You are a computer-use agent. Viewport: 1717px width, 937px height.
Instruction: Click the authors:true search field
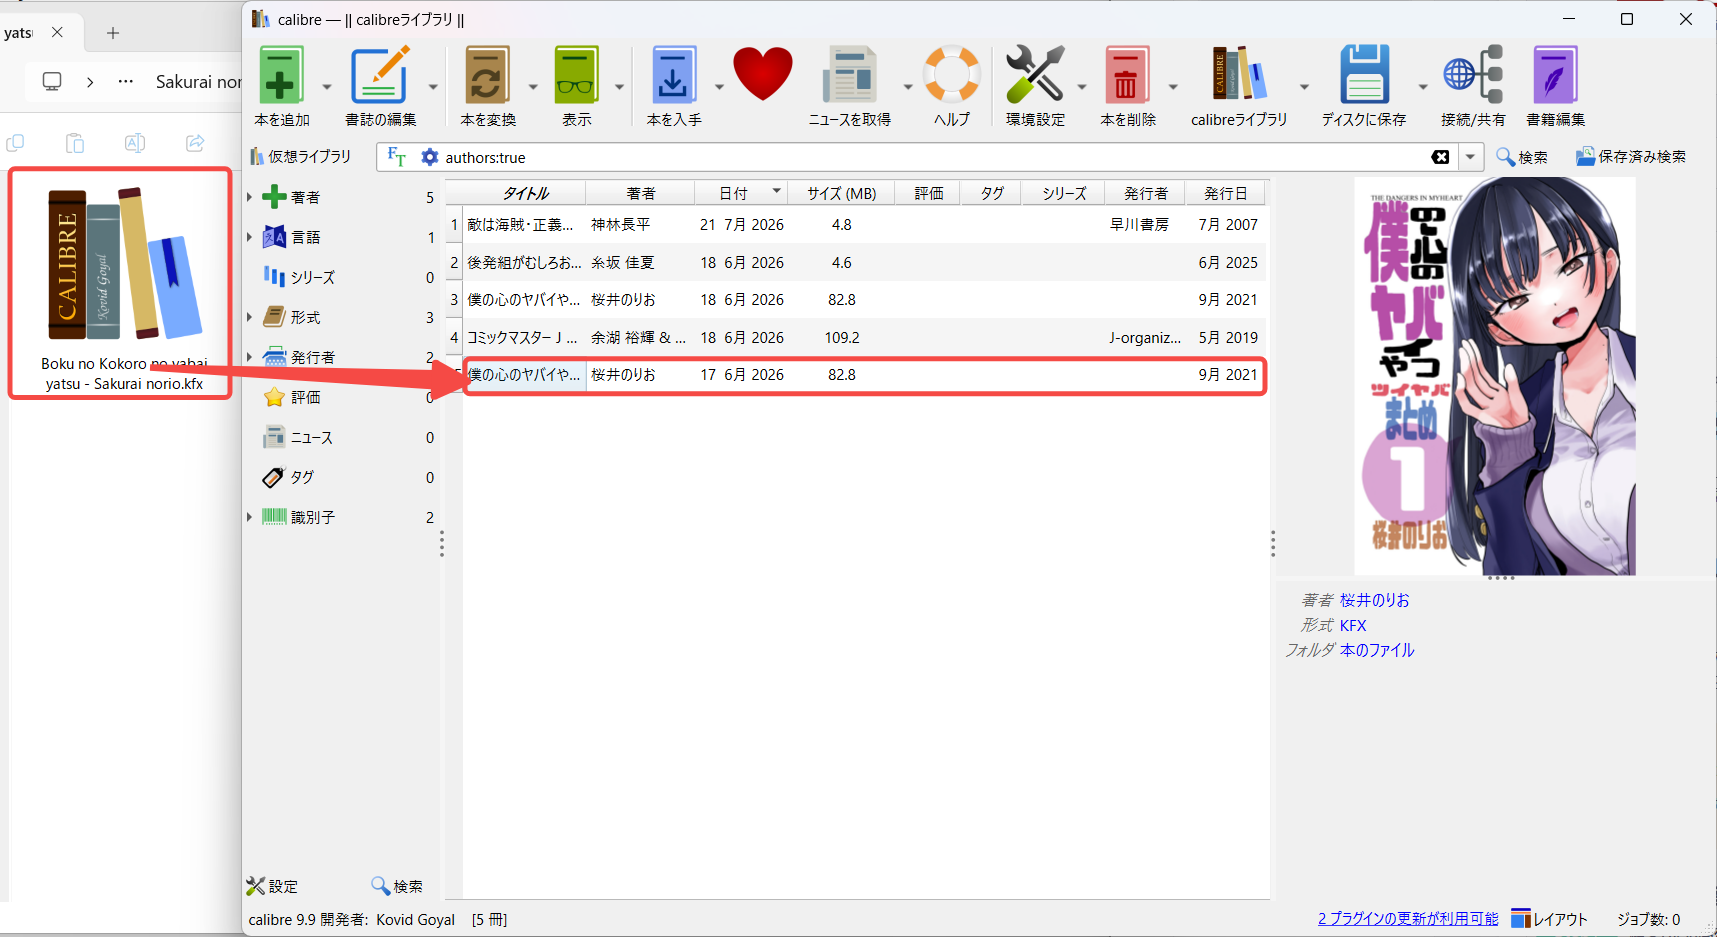(930, 157)
